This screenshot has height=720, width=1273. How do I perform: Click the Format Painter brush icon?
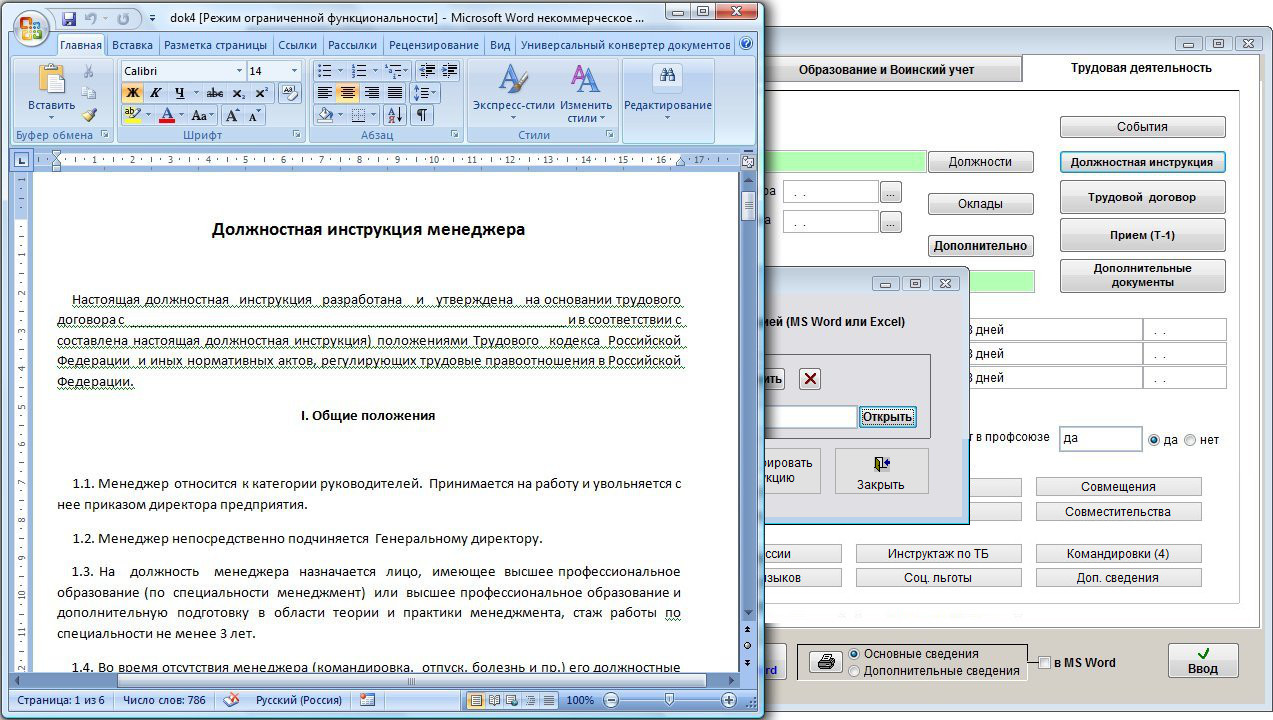pos(89,114)
